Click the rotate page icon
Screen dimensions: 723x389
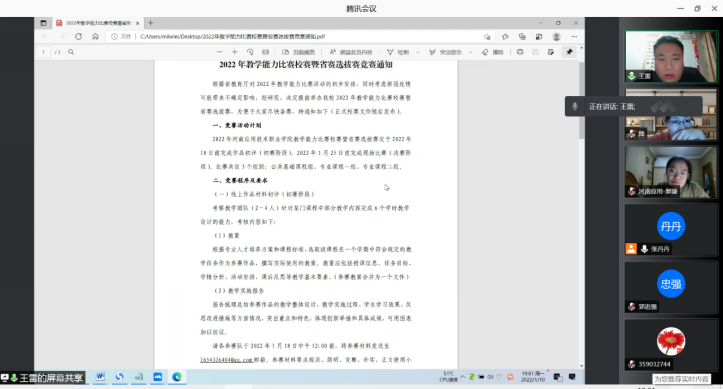pyautogui.click(x=250, y=52)
